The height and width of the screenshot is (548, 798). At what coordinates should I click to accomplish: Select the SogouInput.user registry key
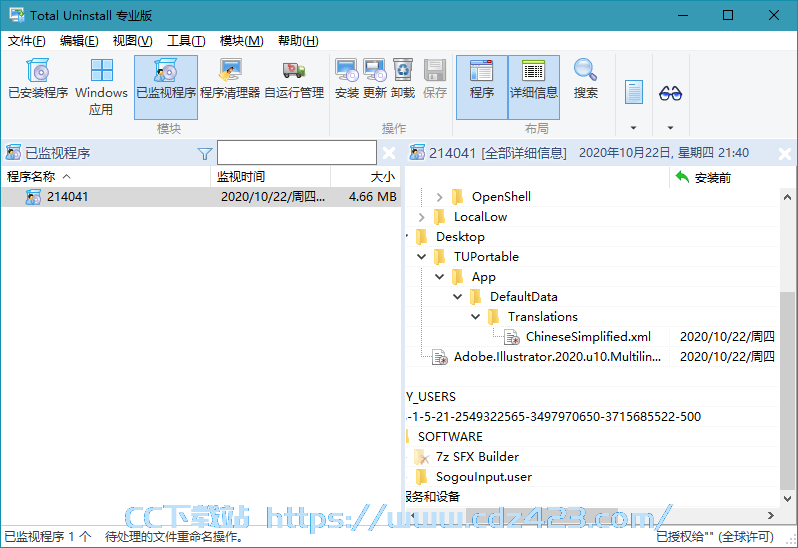483,477
